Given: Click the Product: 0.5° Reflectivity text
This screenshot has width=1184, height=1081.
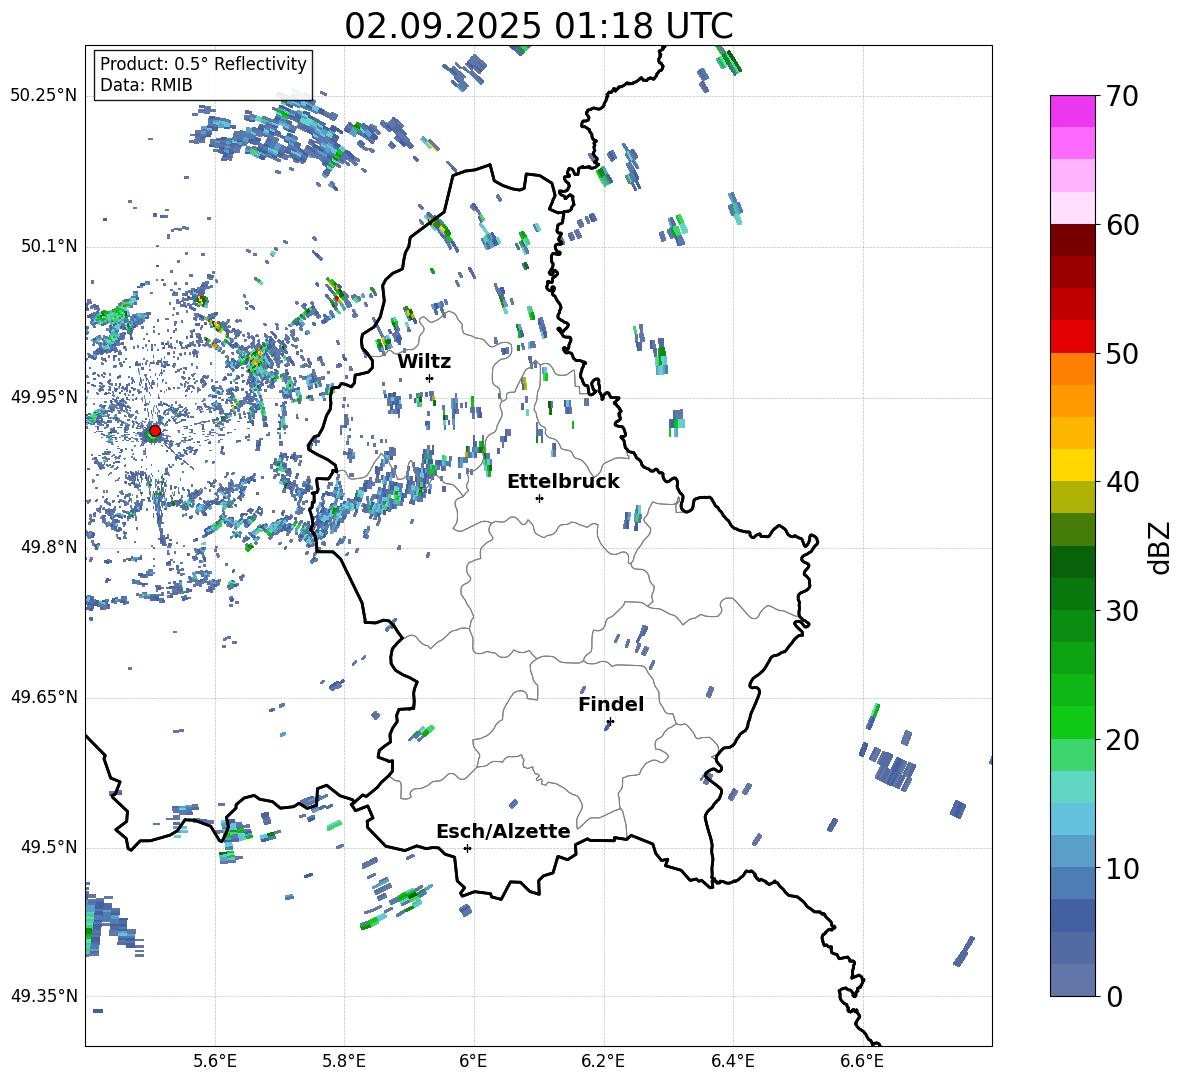Looking at the screenshot, I should (203, 63).
